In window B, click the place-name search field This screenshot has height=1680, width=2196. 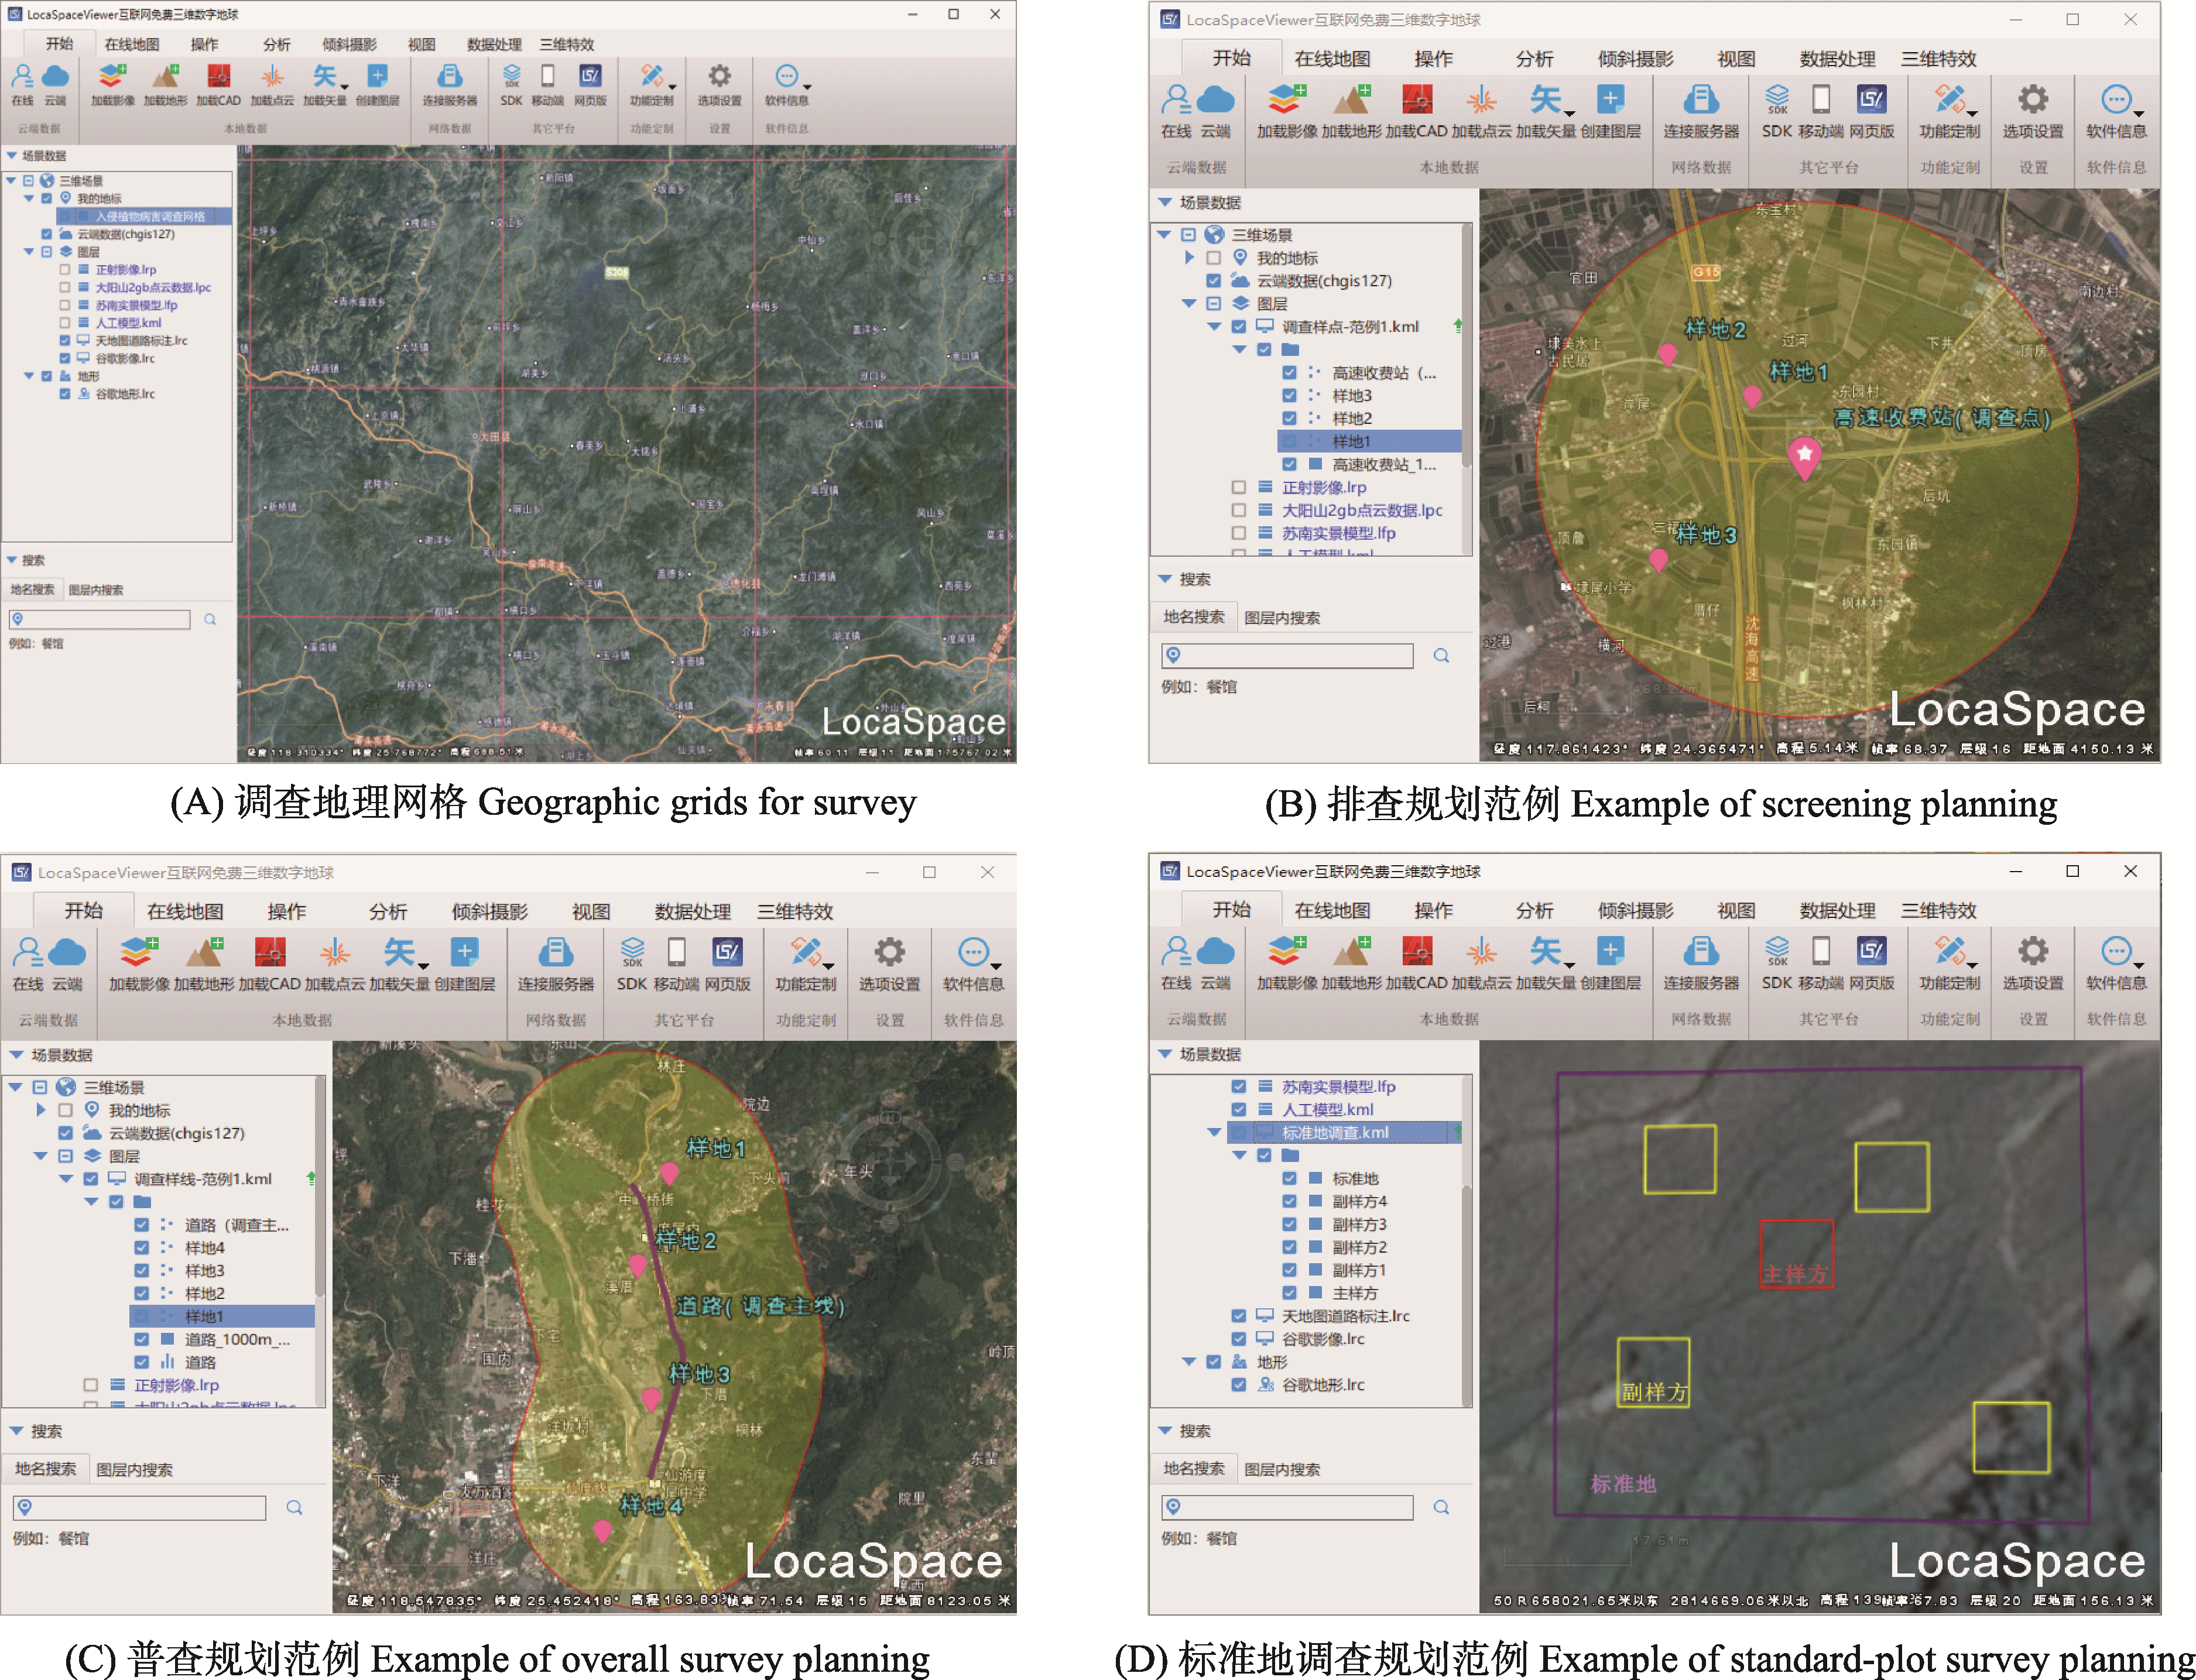[1288, 655]
